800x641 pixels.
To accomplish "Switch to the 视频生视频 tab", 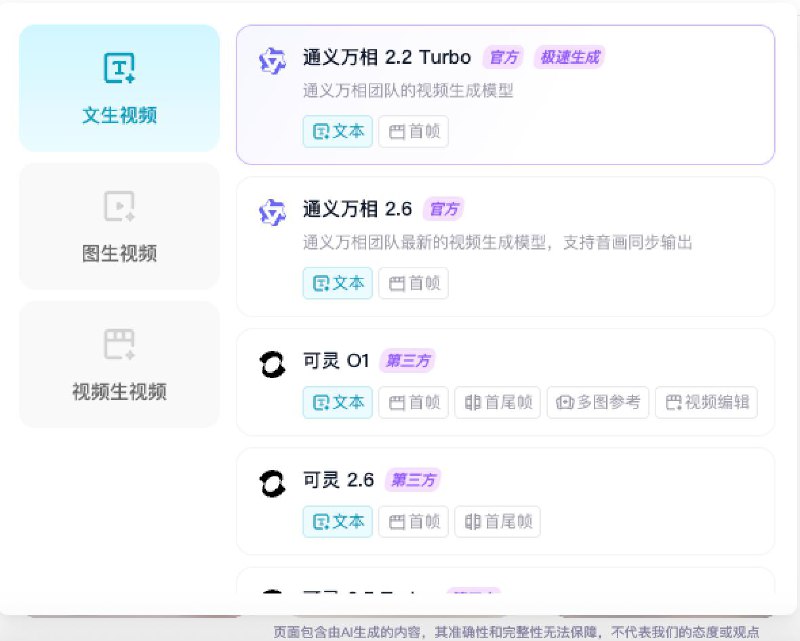I will [x=118, y=363].
